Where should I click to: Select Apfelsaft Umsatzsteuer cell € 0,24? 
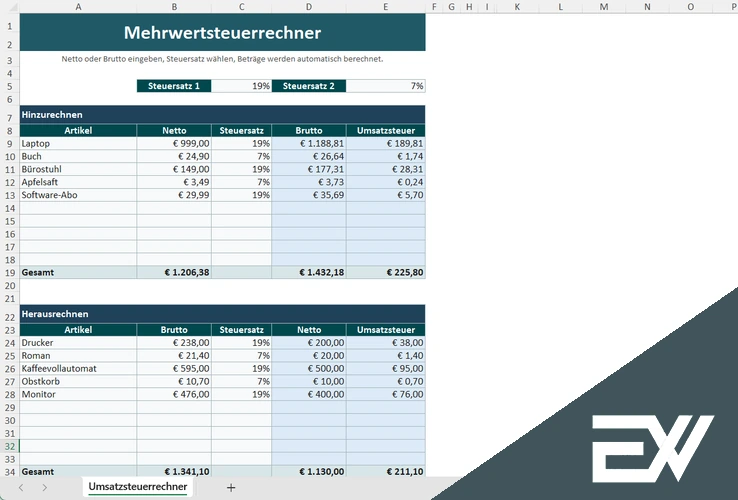tap(385, 182)
